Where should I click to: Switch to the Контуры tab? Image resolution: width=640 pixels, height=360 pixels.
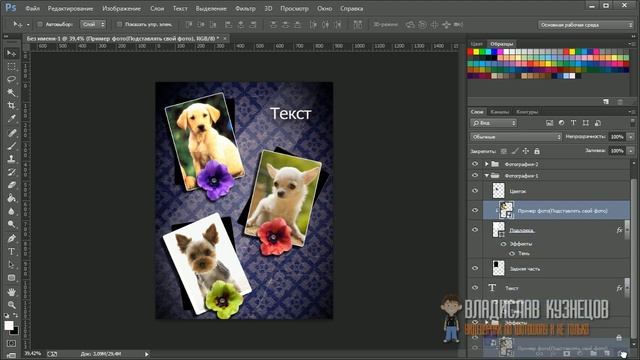click(x=527, y=112)
